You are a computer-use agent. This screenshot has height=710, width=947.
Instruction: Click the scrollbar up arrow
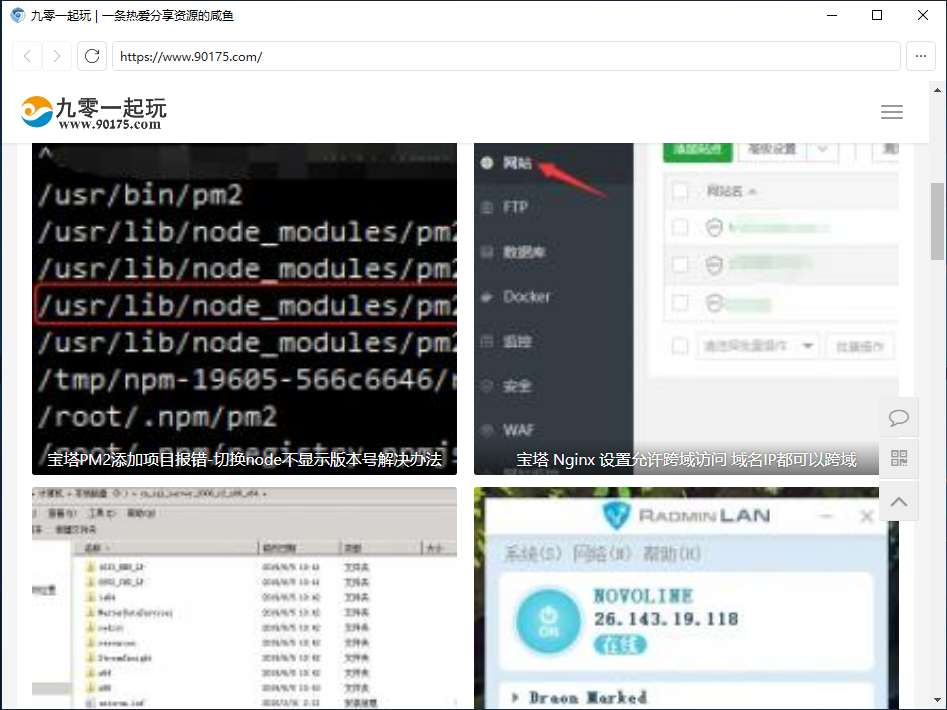[937, 91]
